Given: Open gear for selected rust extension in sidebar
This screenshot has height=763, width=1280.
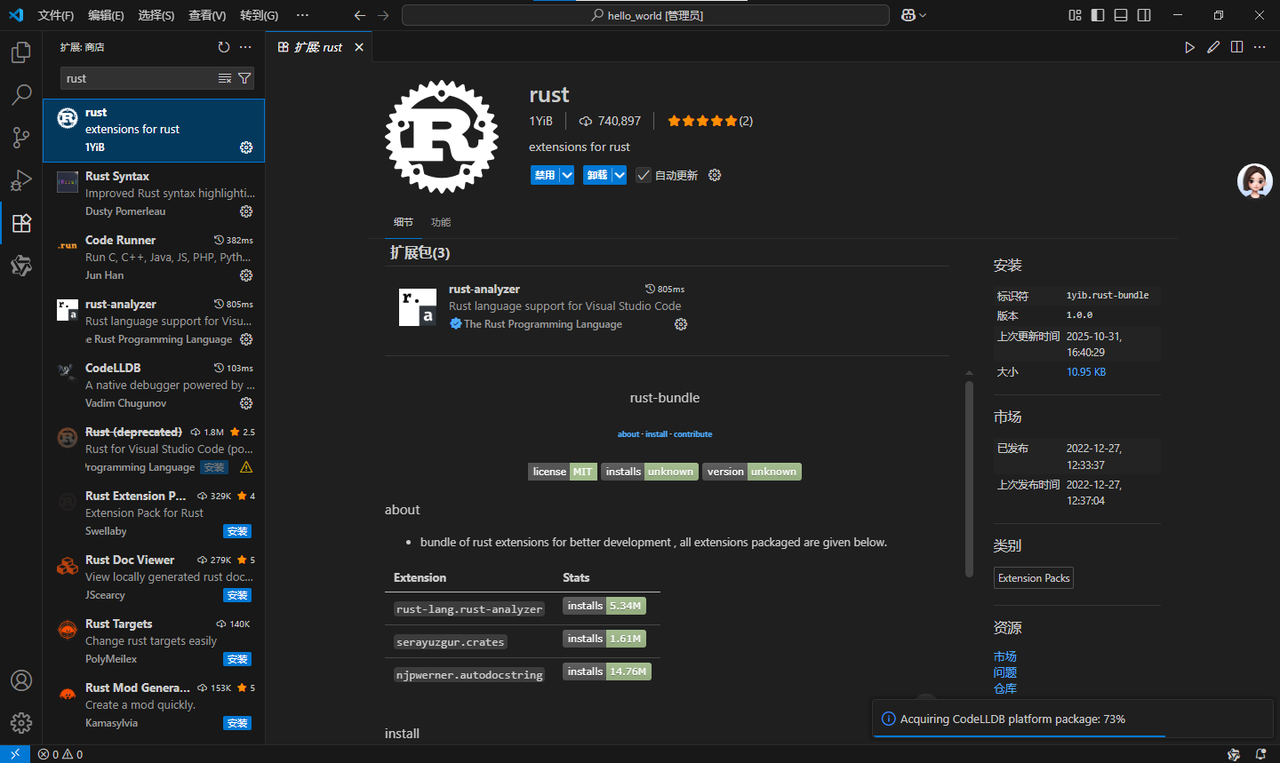Looking at the screenshot, I should click(x=246, y=148).
